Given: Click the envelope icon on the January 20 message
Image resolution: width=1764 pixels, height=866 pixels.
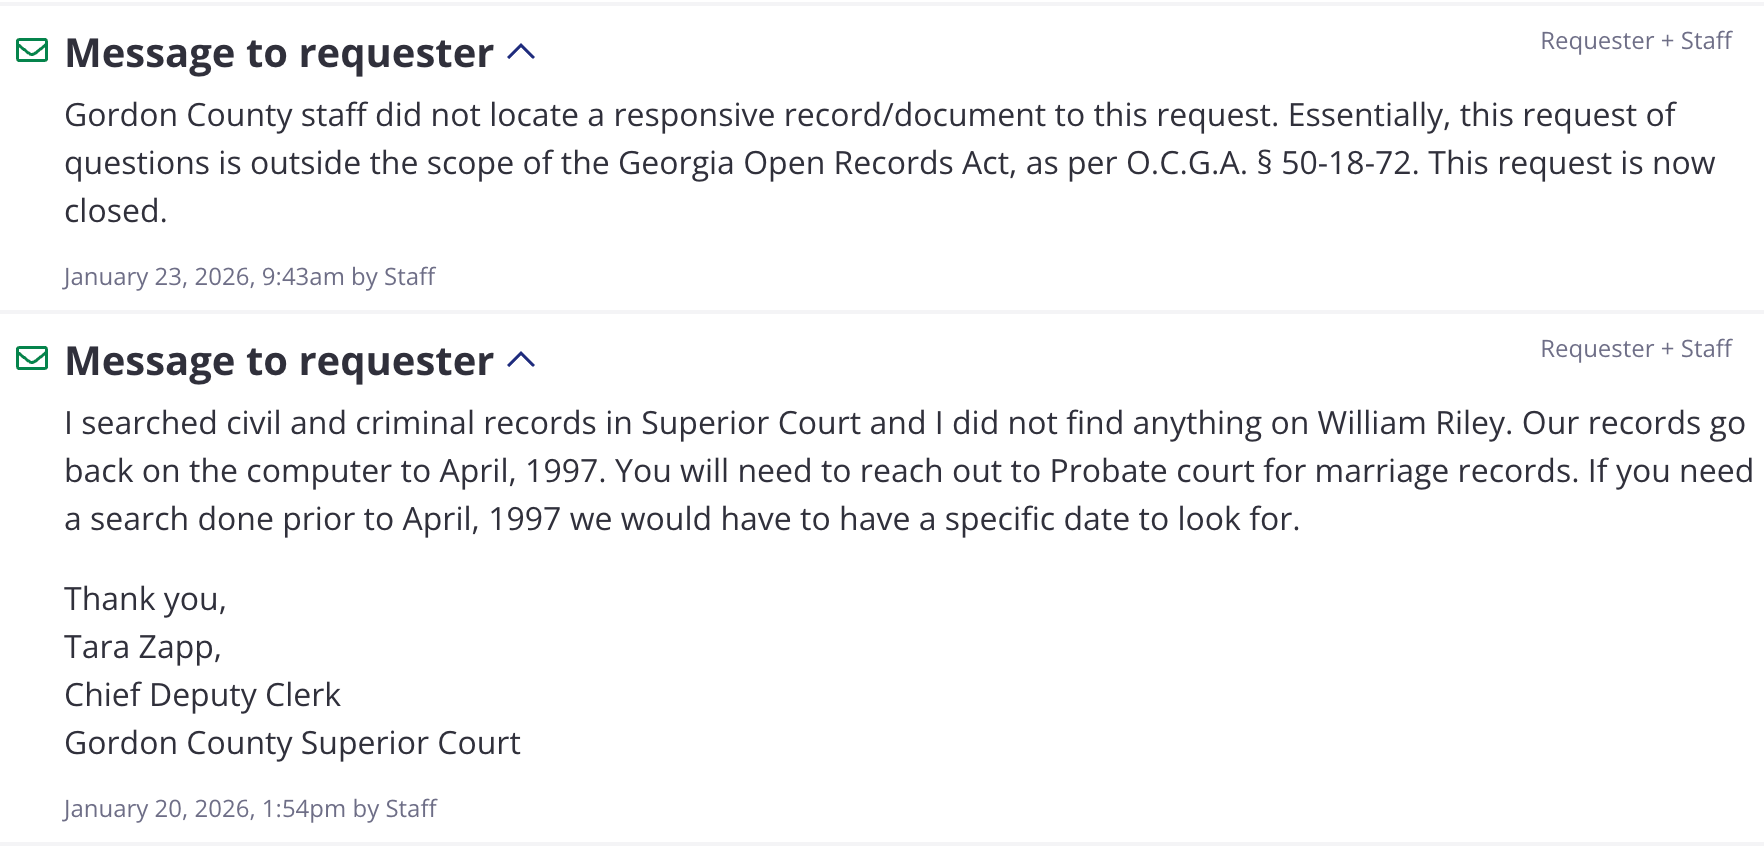Looking at the screenshot, I should [32, 358].
